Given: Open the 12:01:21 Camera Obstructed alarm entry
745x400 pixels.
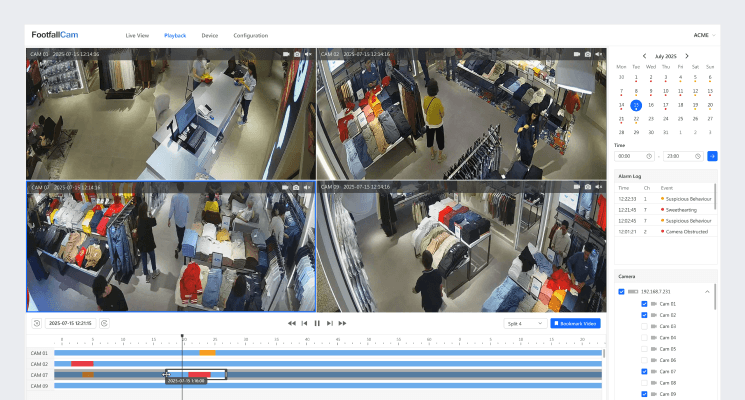Looking at the screenshot, I should point(665,231).
